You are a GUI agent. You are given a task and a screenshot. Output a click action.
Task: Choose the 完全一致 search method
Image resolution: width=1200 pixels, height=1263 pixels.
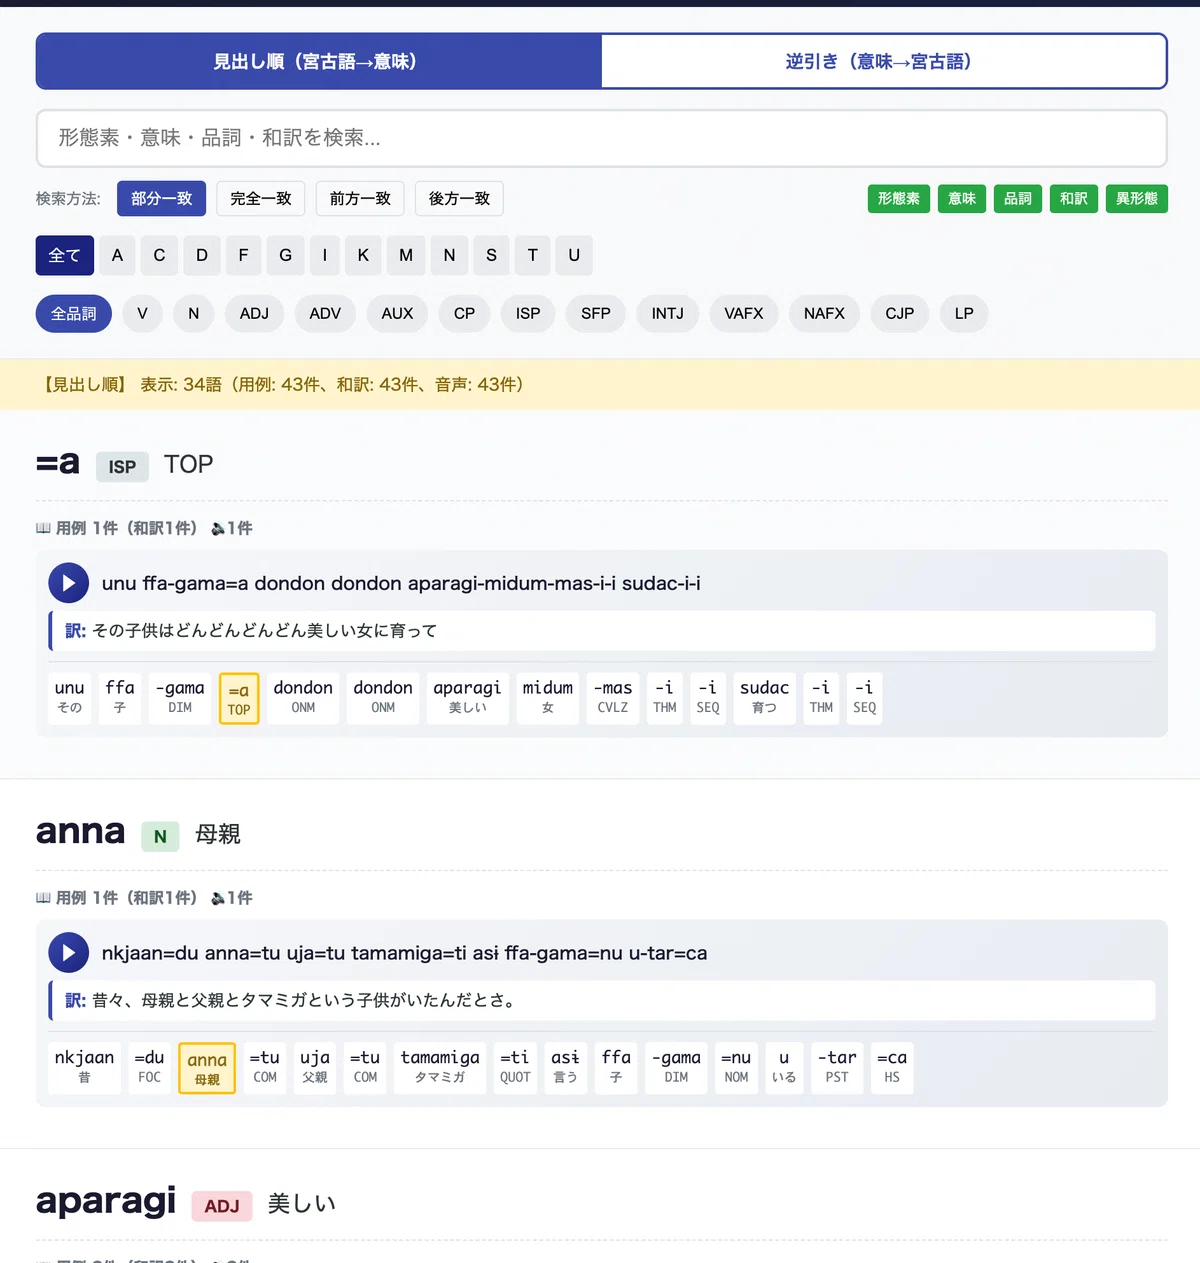tap(260, 198)
